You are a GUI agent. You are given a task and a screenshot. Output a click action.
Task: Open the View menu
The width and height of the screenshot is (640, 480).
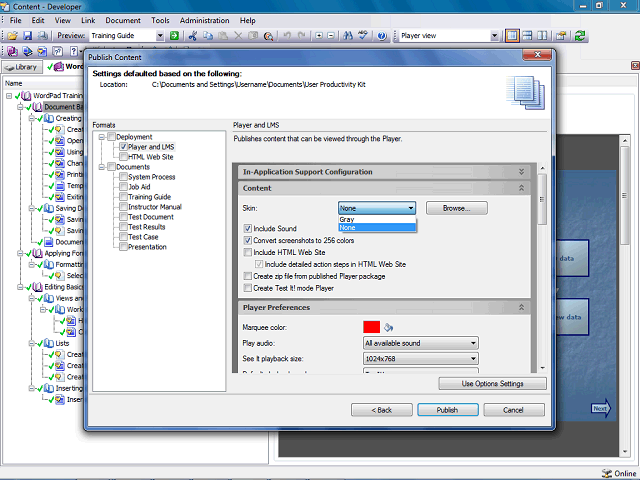pos(62,20)
